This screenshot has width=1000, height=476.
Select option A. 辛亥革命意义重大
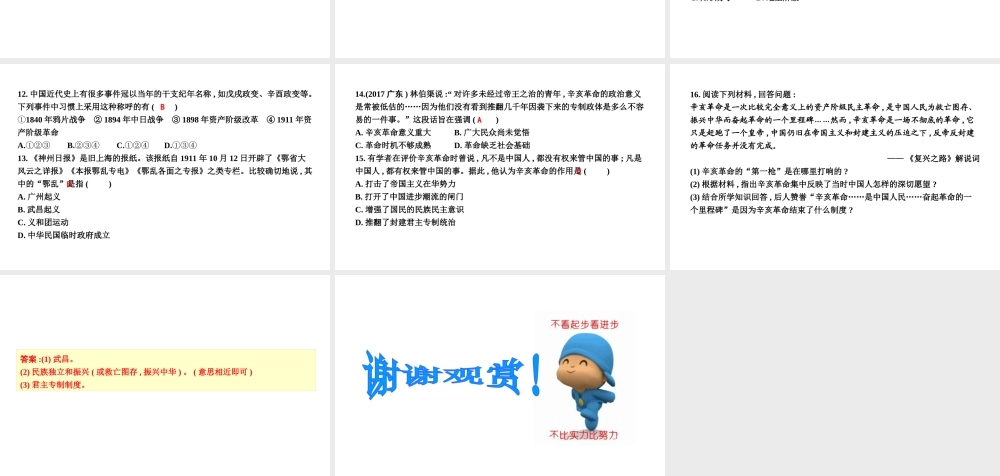point(393,132)
